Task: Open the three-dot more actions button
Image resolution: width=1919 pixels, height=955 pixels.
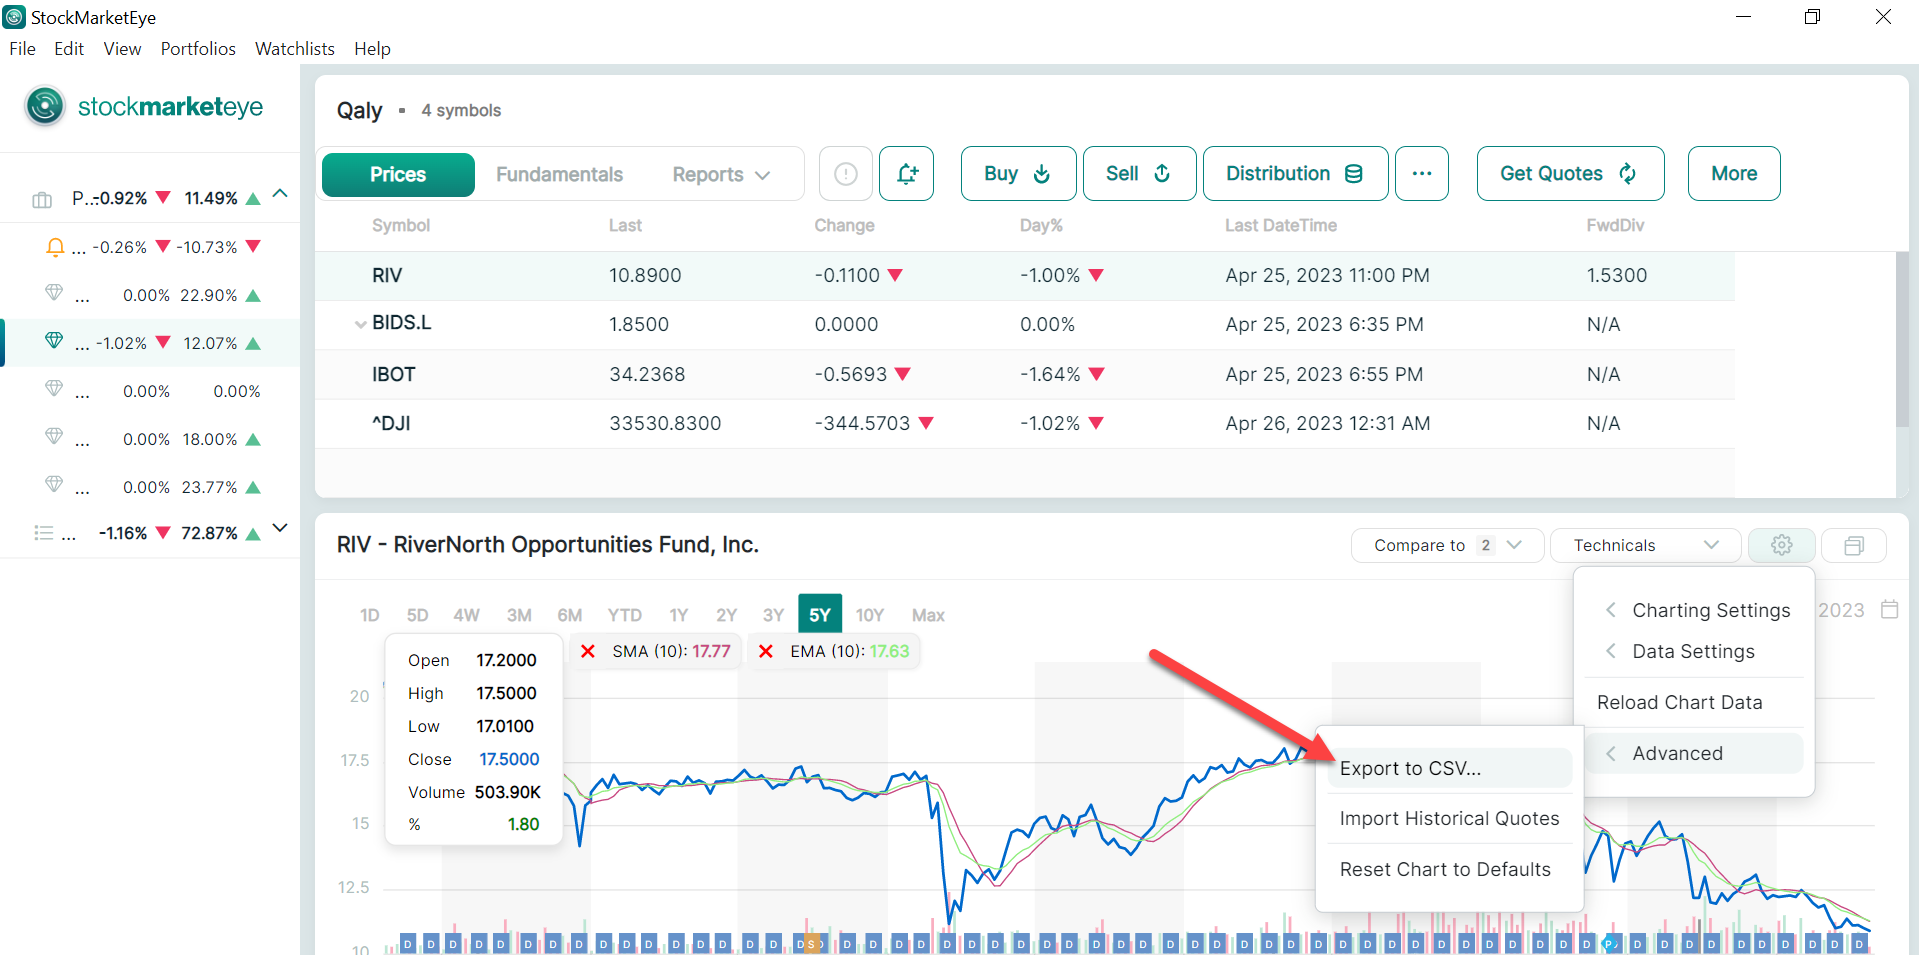Action: pos(1422,174)
